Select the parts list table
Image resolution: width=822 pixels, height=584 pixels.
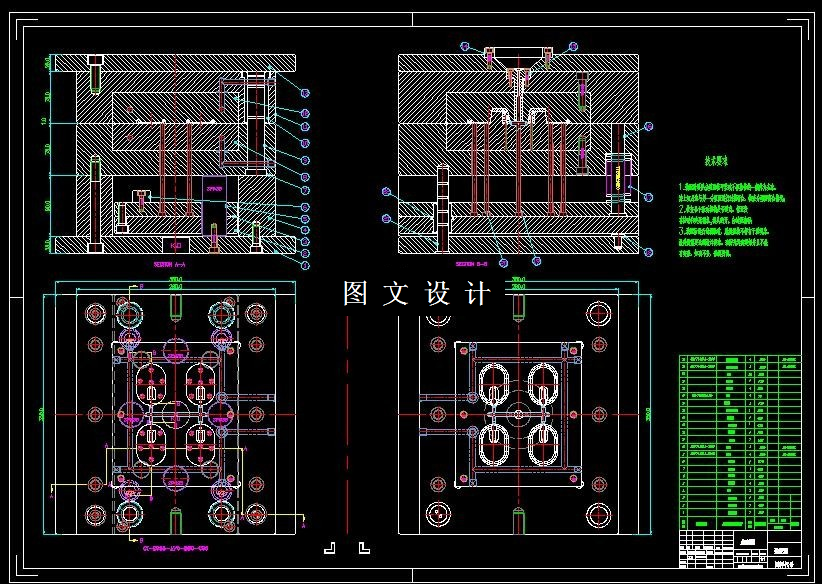click(x=740, y=442)
